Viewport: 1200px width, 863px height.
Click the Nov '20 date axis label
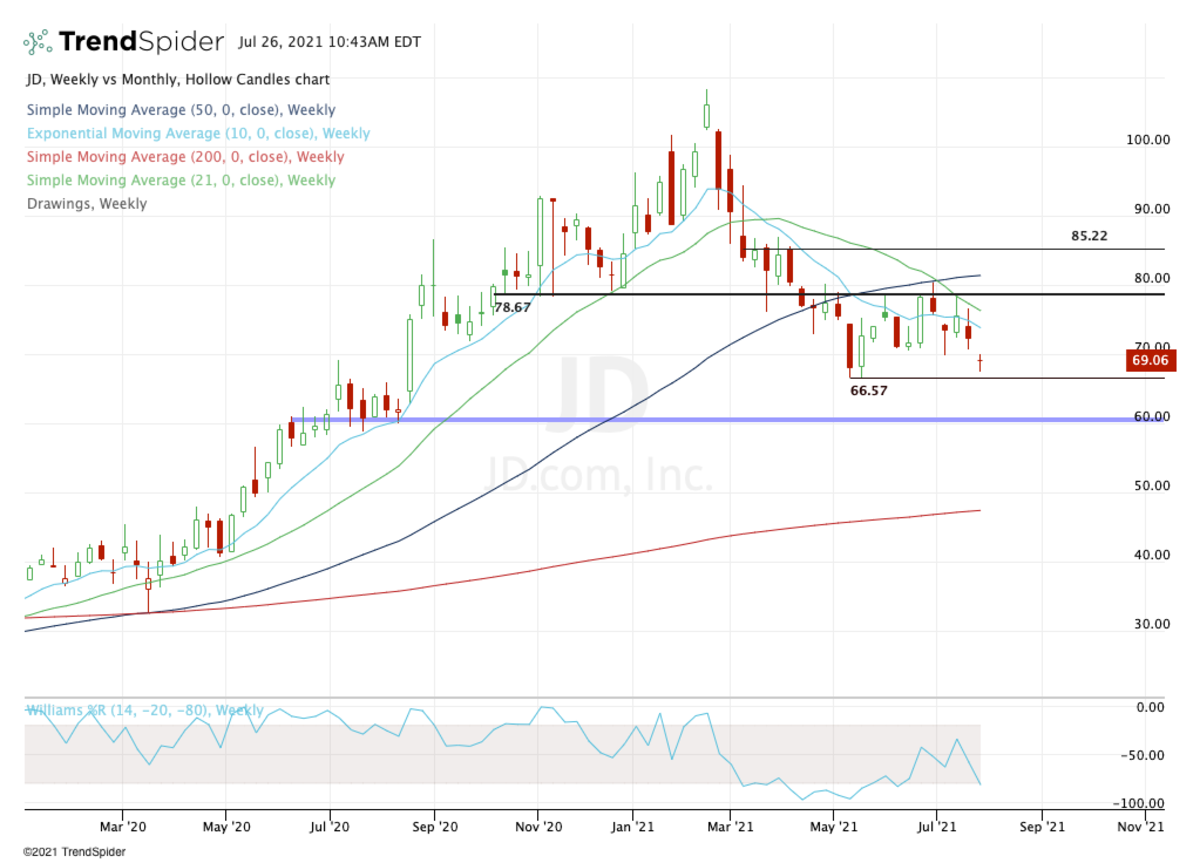(538, 826)
